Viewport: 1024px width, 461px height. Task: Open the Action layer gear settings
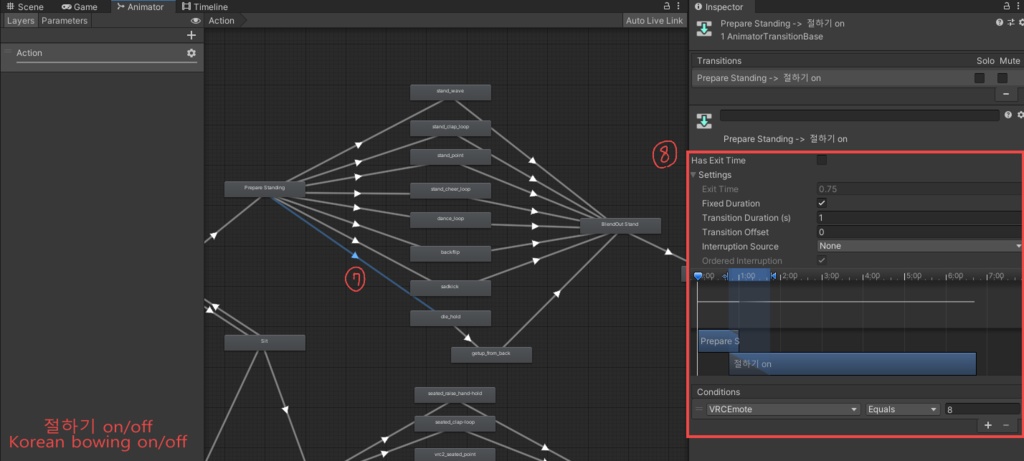(x=191, y=53)
